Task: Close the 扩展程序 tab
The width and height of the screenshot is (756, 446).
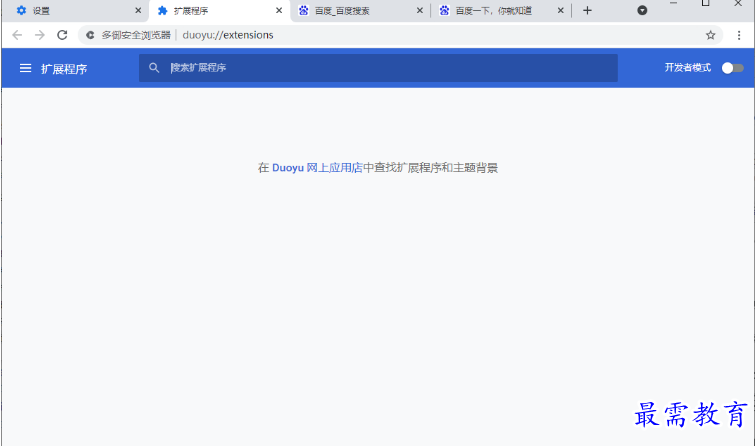Action: click(279, 11)
